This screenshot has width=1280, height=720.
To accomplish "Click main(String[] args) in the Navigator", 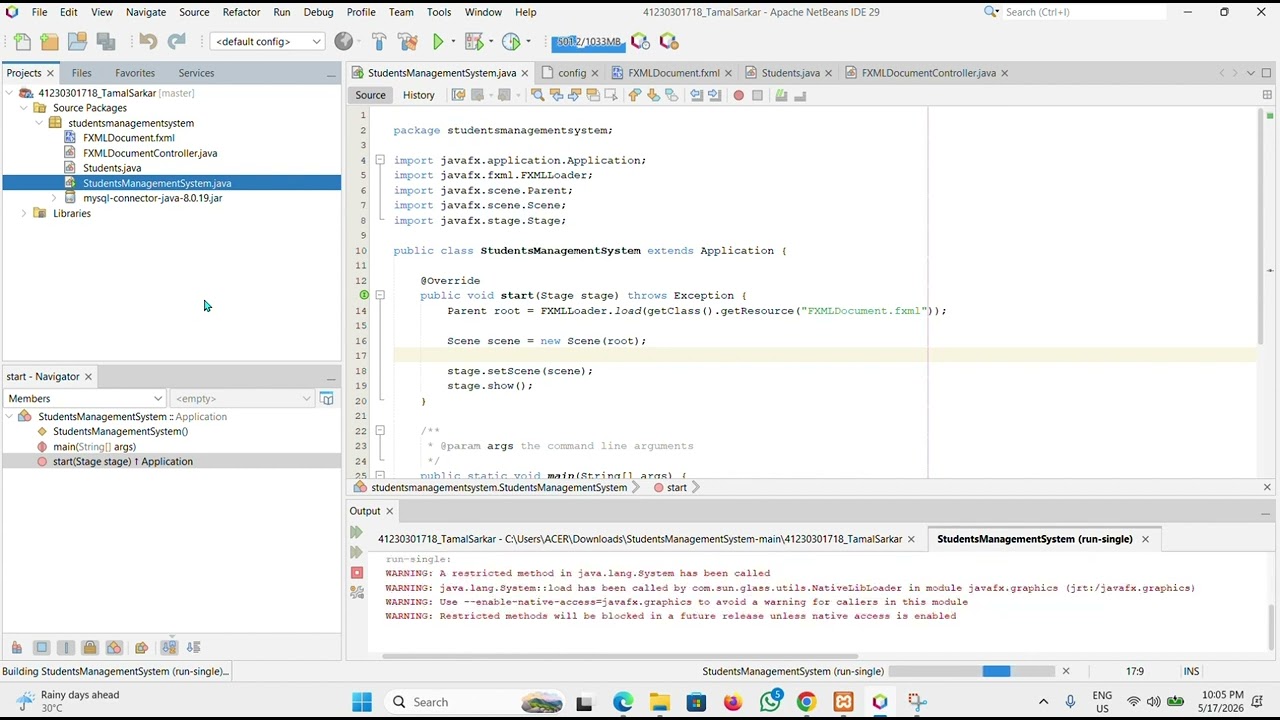I will pos(94,447).
